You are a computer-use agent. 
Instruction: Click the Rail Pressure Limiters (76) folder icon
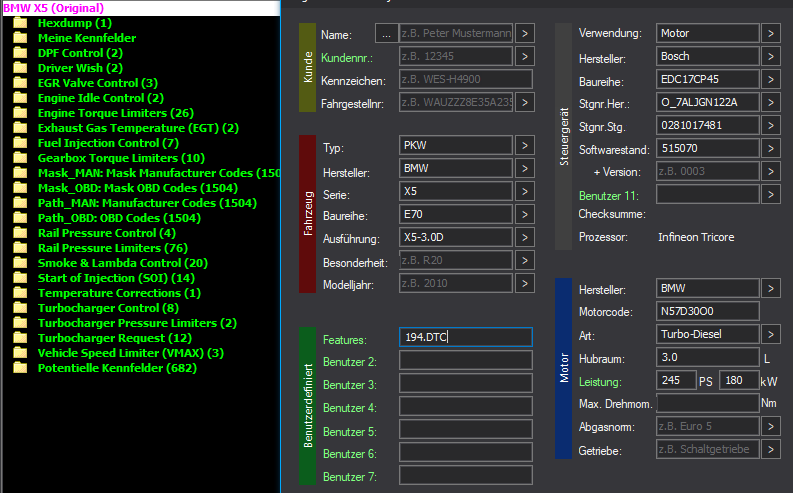(x=20, y=248)
